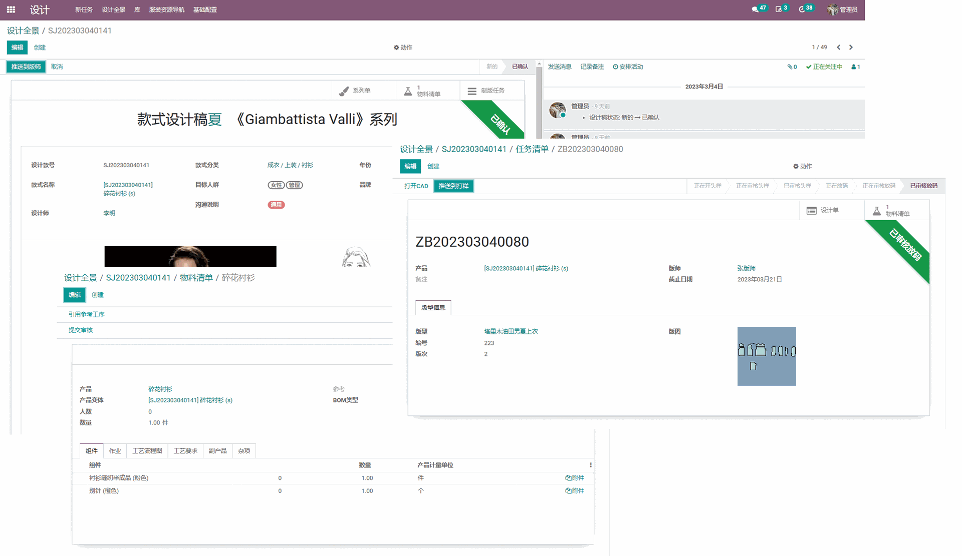Toggle the 正在关注中 follow status
This screenshot has height=556, width=962.
826,67
